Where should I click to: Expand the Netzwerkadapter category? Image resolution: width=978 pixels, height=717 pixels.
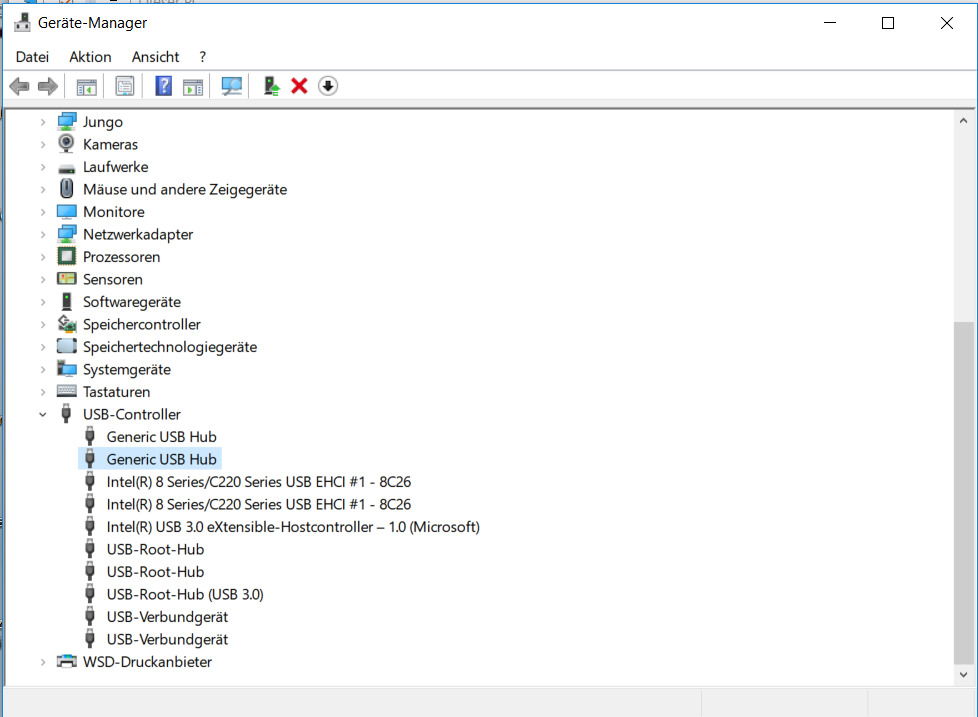pyautogui.click(x=42, y=234)
